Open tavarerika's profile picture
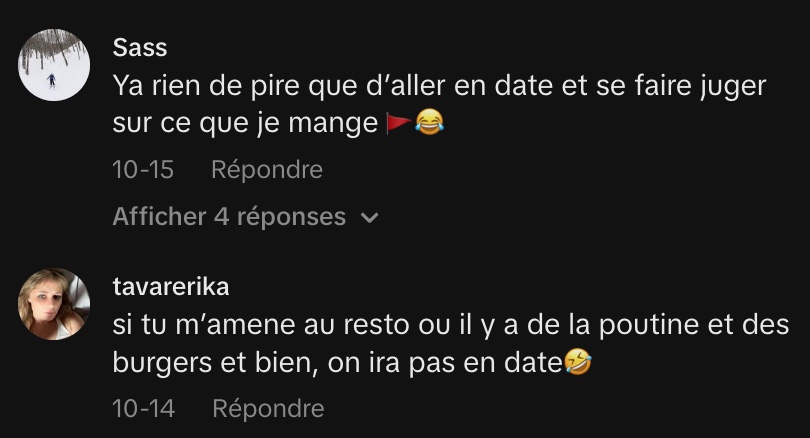Viewport: 810px width, 438px height. coord(54,304)
